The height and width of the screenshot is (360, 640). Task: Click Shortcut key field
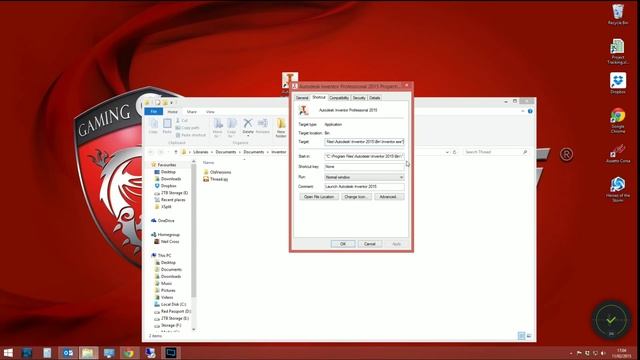click(364, 167)
